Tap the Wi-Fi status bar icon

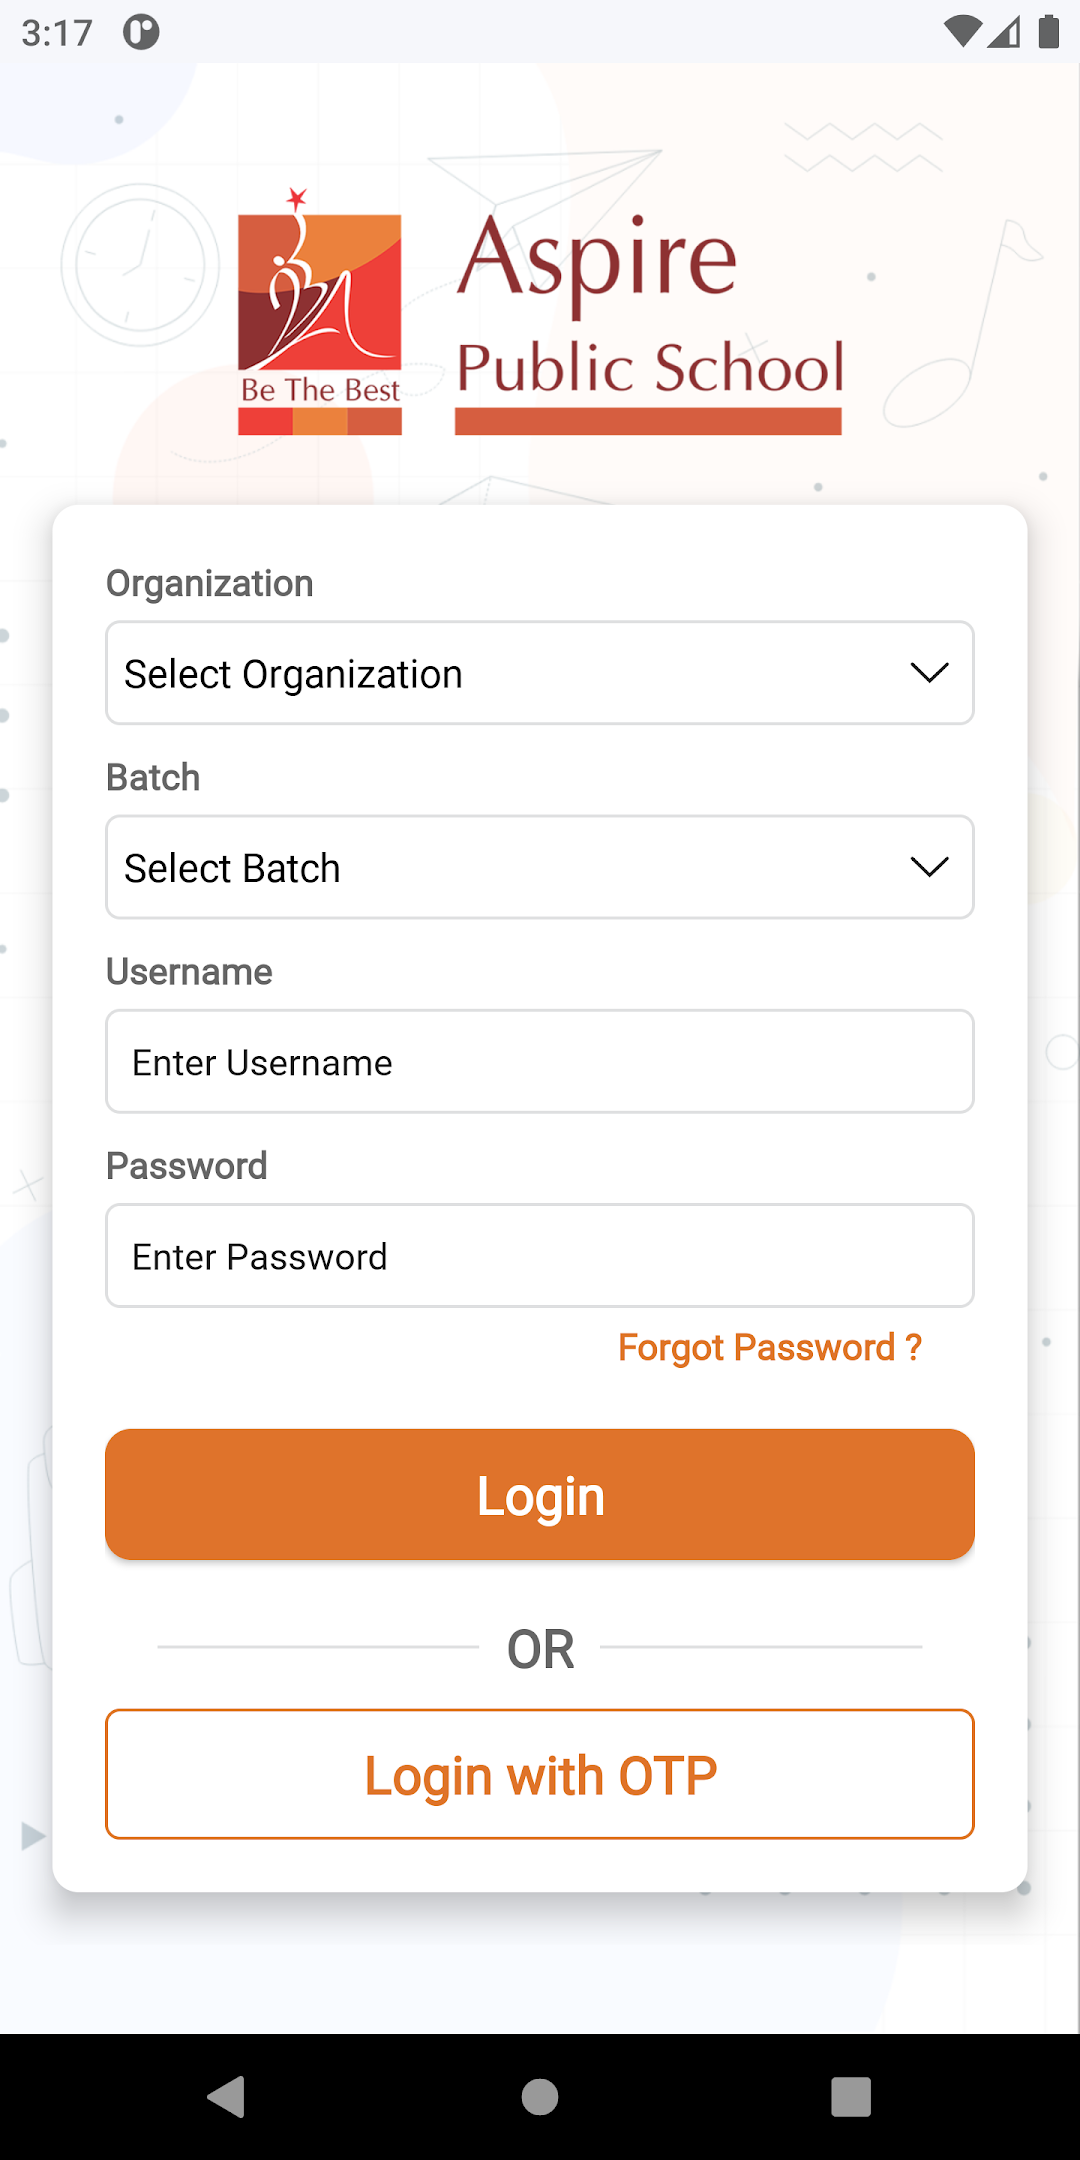point(962,32)
